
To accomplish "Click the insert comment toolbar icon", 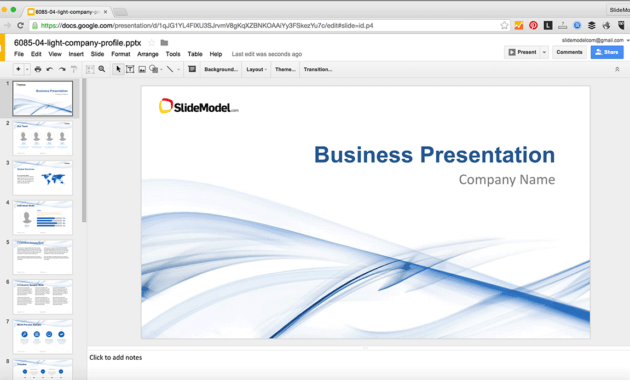I will [192, 69].
